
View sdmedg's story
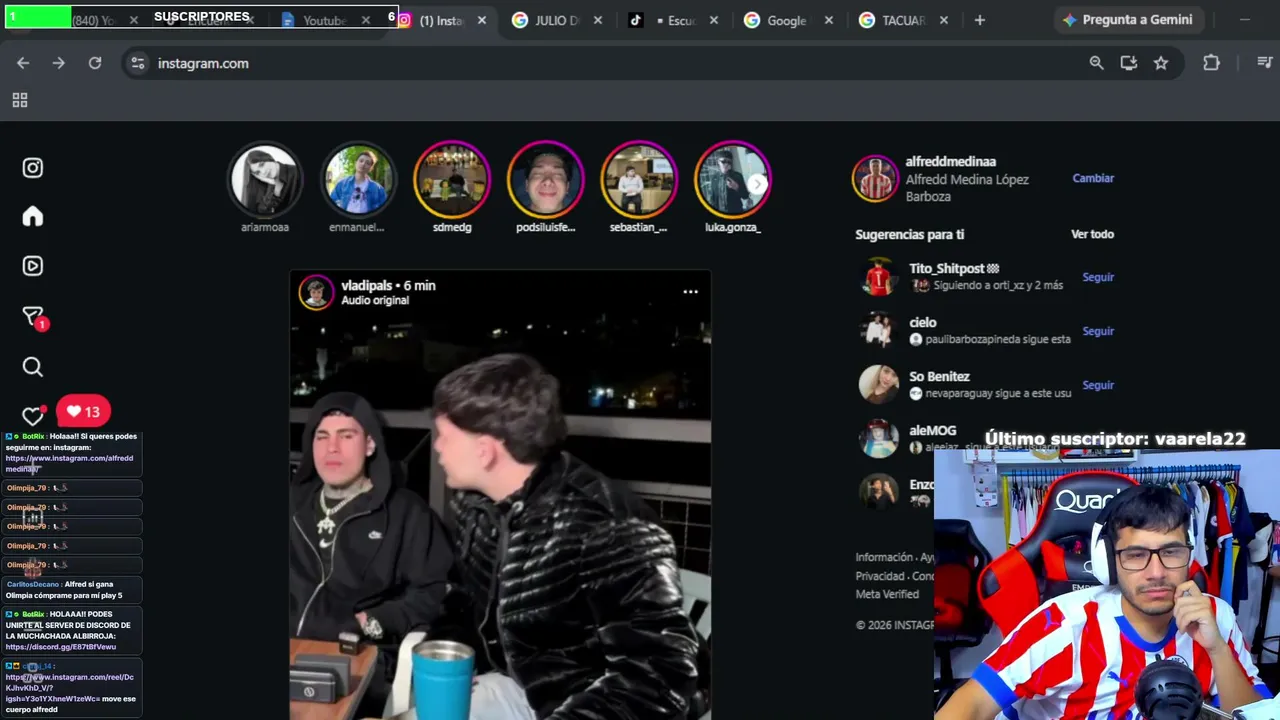pyautogui.click(x=452, y=180)
